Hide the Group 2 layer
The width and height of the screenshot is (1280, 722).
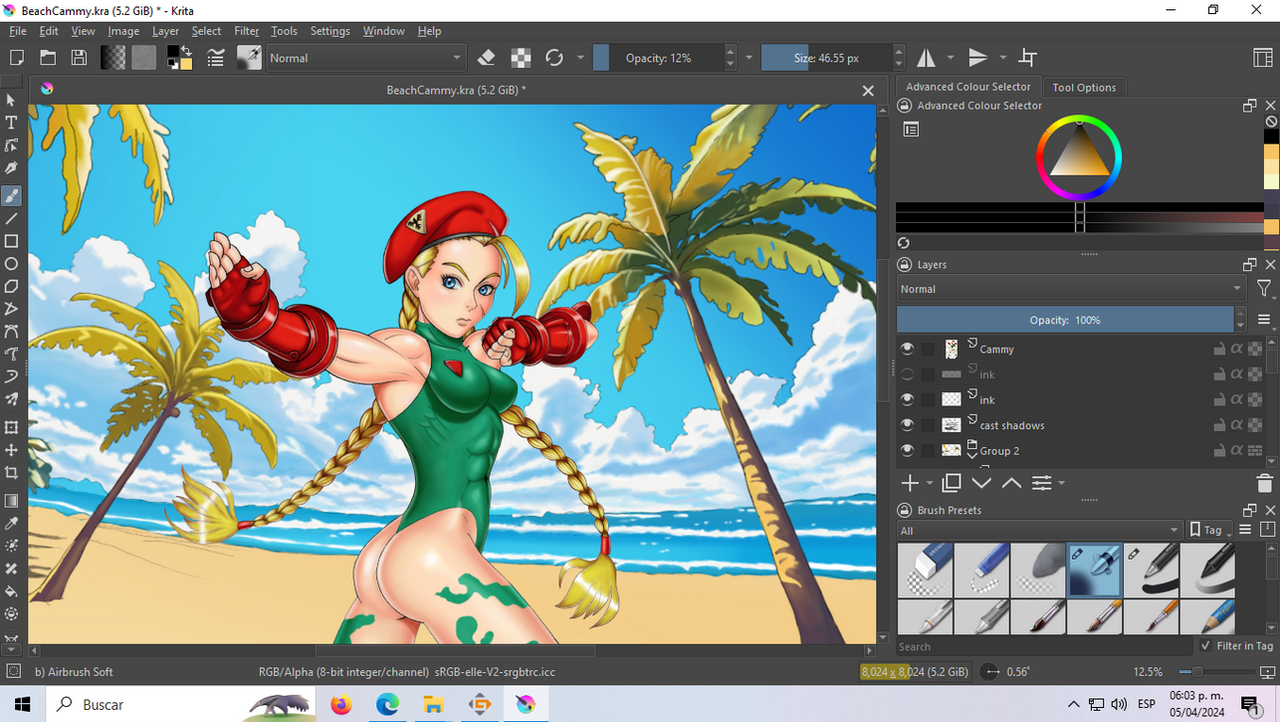click(x=907, y=450)
